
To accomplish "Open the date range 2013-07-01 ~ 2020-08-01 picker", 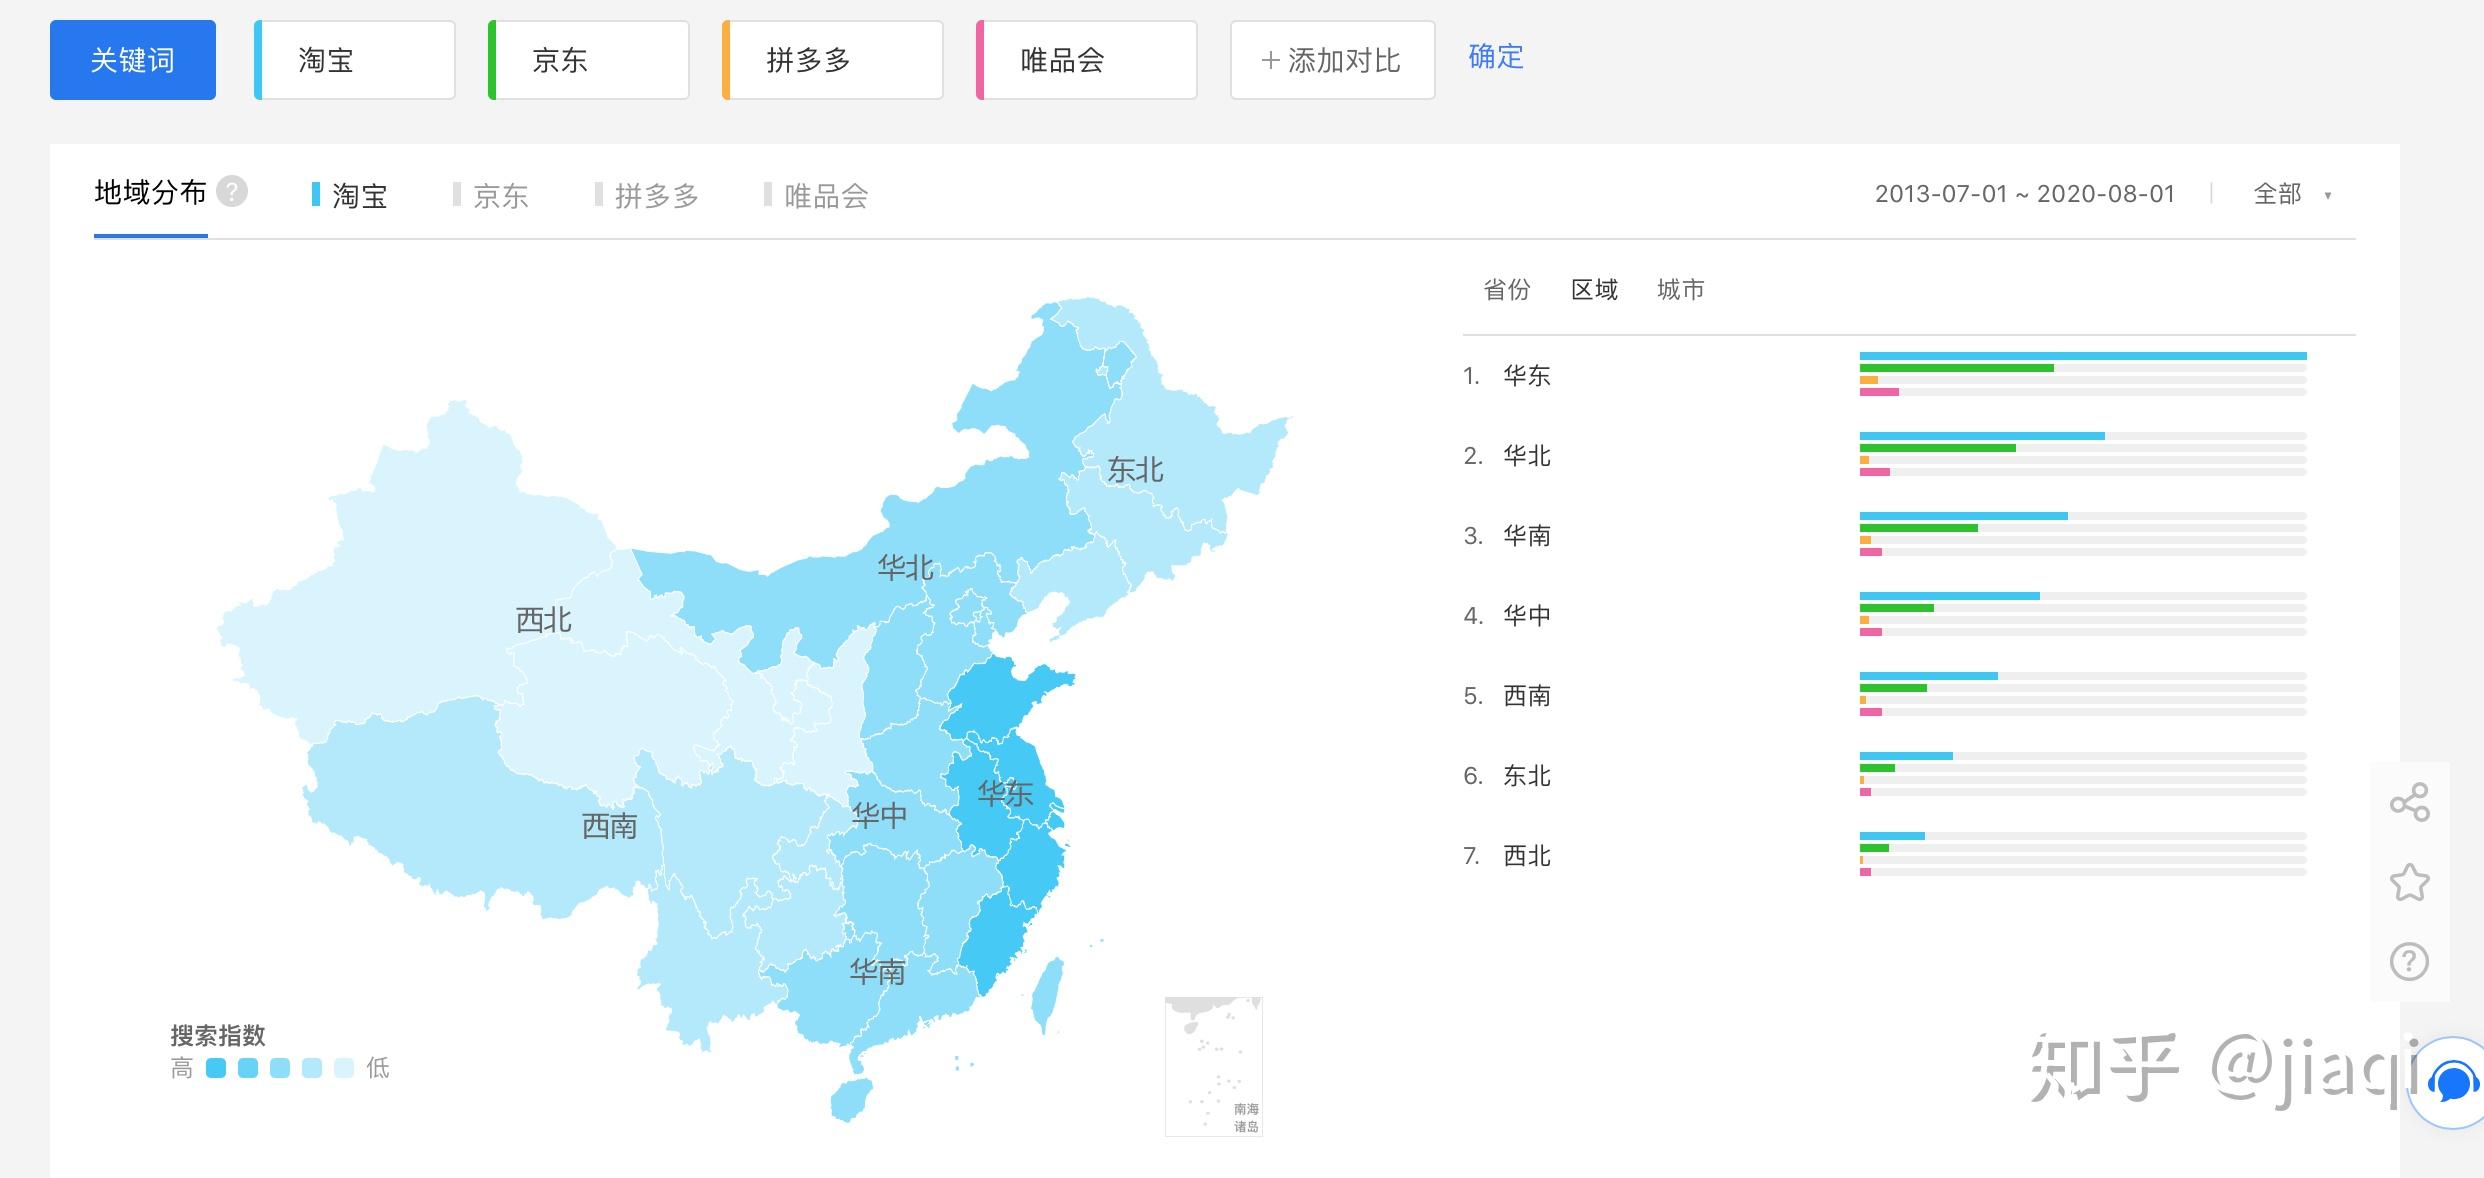I will click(x=2025, y=194).
